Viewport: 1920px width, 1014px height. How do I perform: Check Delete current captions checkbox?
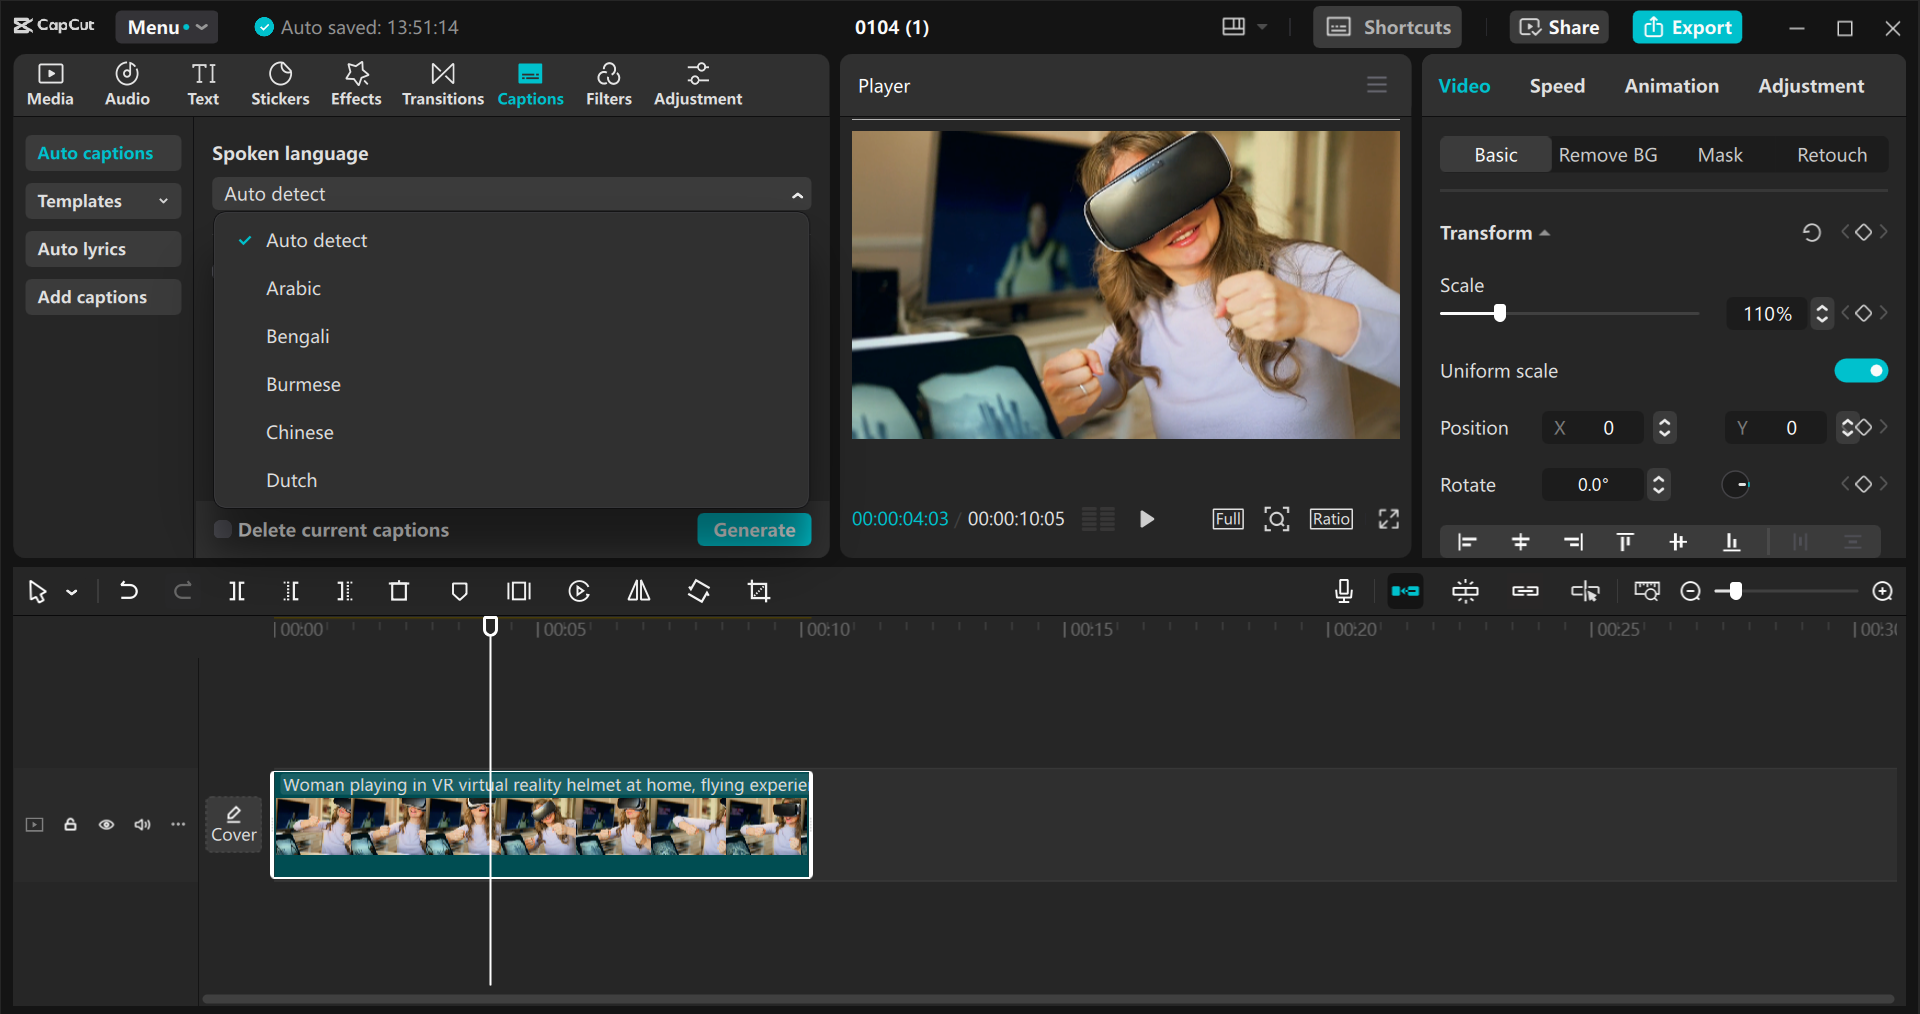[223, 529]
